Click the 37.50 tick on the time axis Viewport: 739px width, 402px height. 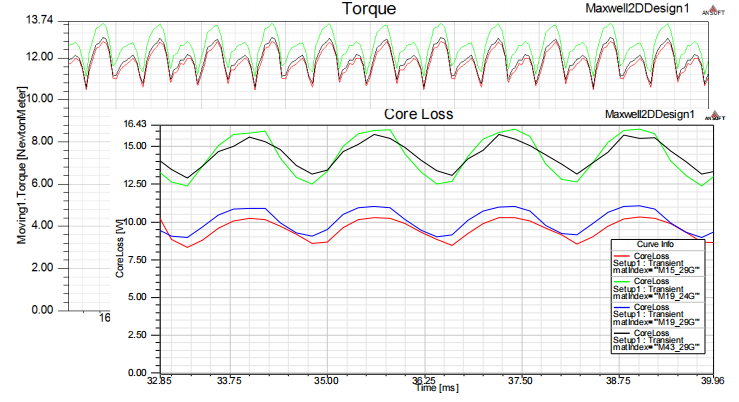520,381
